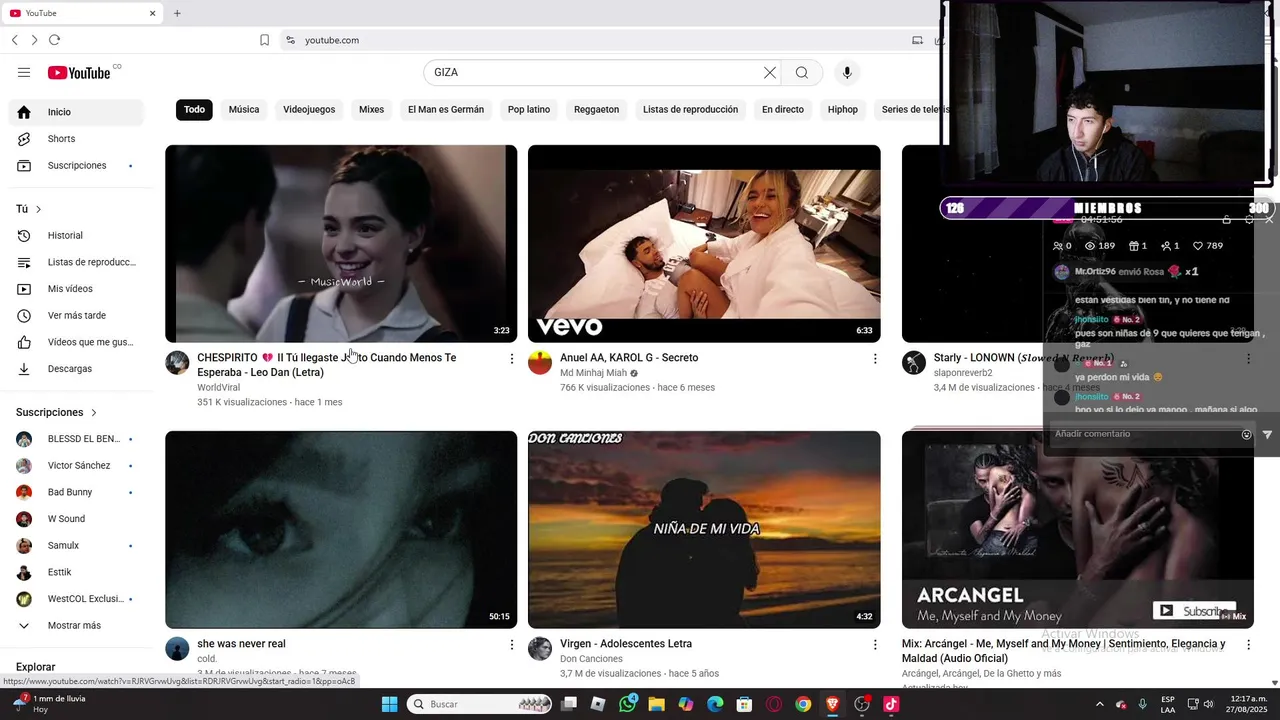
Task: Open Samulx subscription channel
Action: coord(76,546)
